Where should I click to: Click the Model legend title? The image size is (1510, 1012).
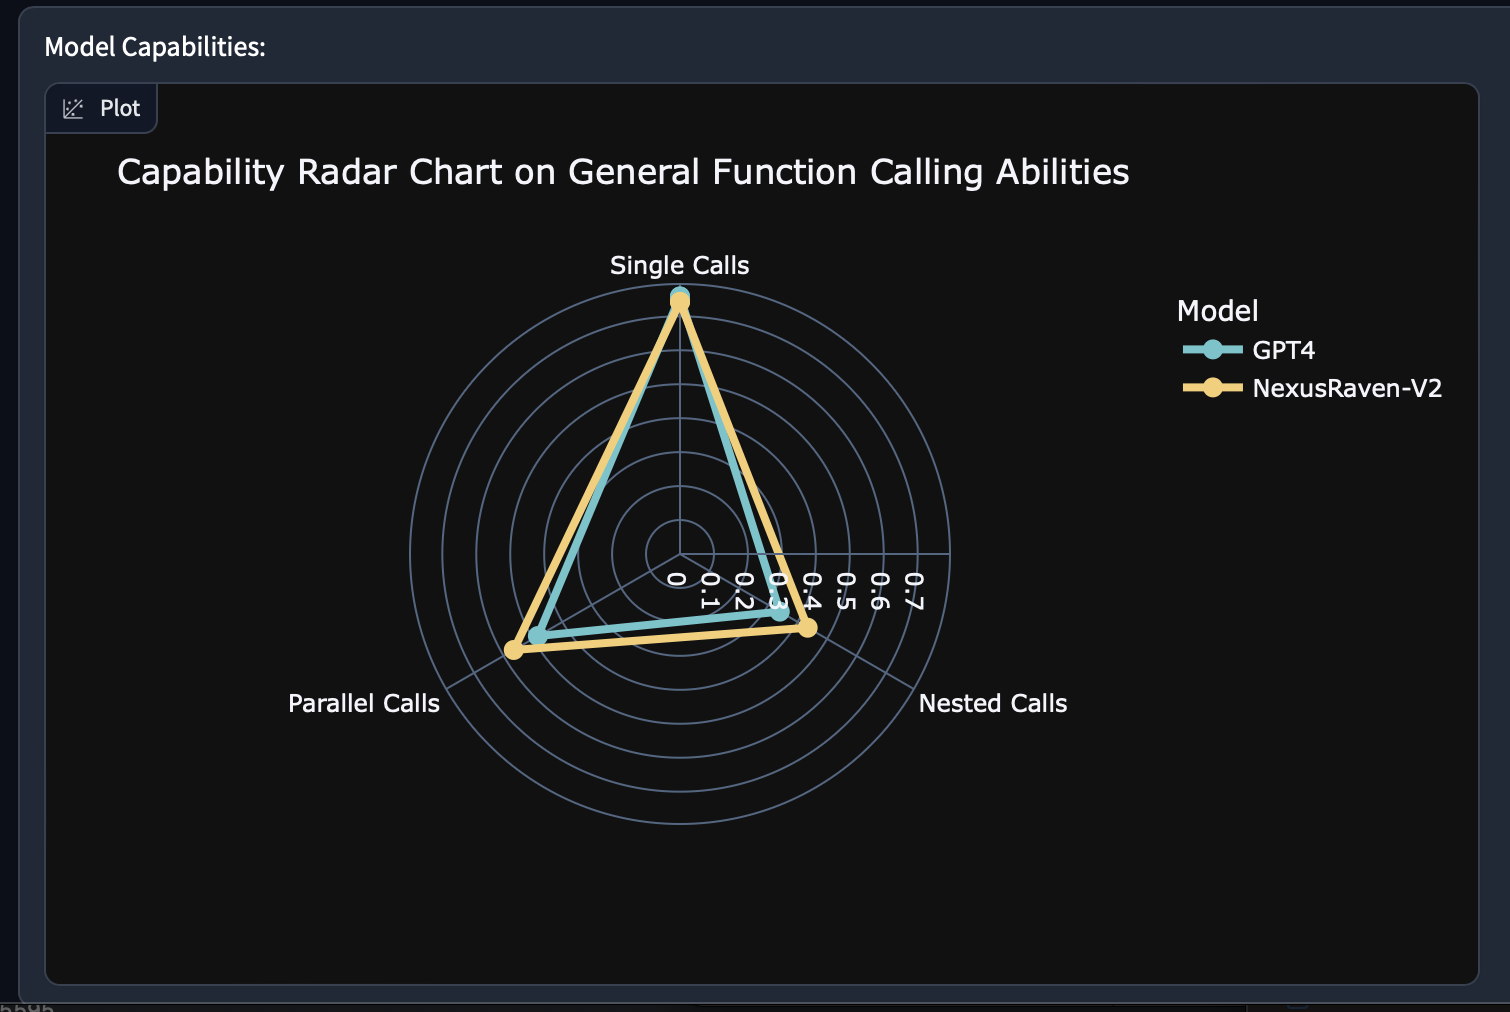1217,311
